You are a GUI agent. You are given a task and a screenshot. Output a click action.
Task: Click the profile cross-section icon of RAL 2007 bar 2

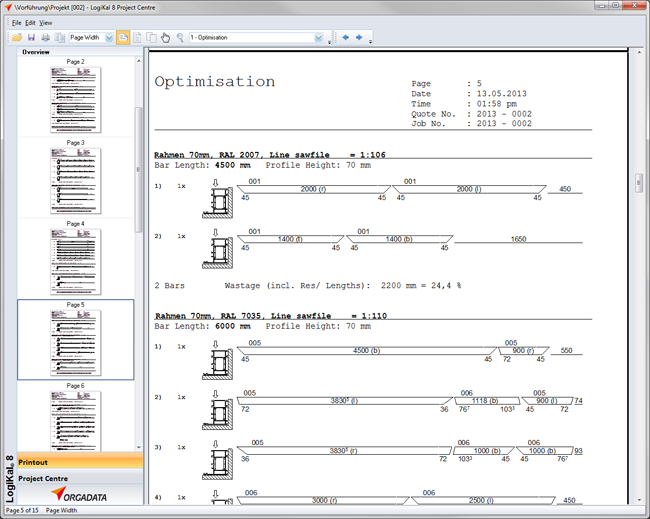point(218,252)
